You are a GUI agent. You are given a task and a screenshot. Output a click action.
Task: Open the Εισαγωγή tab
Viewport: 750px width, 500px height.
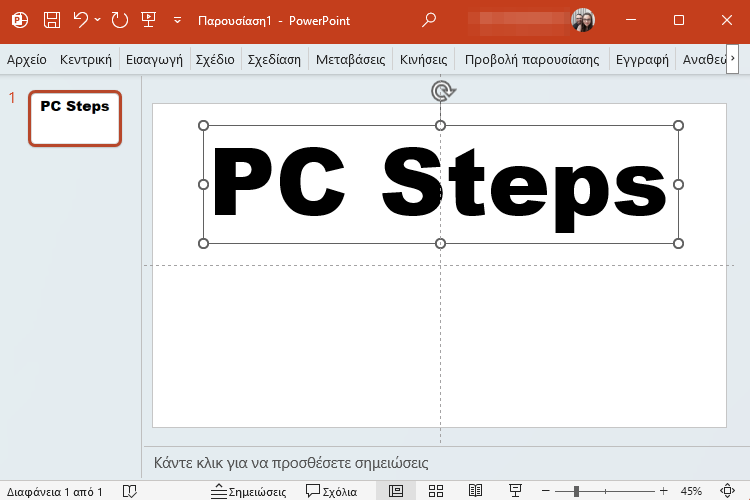coord(154,60)
